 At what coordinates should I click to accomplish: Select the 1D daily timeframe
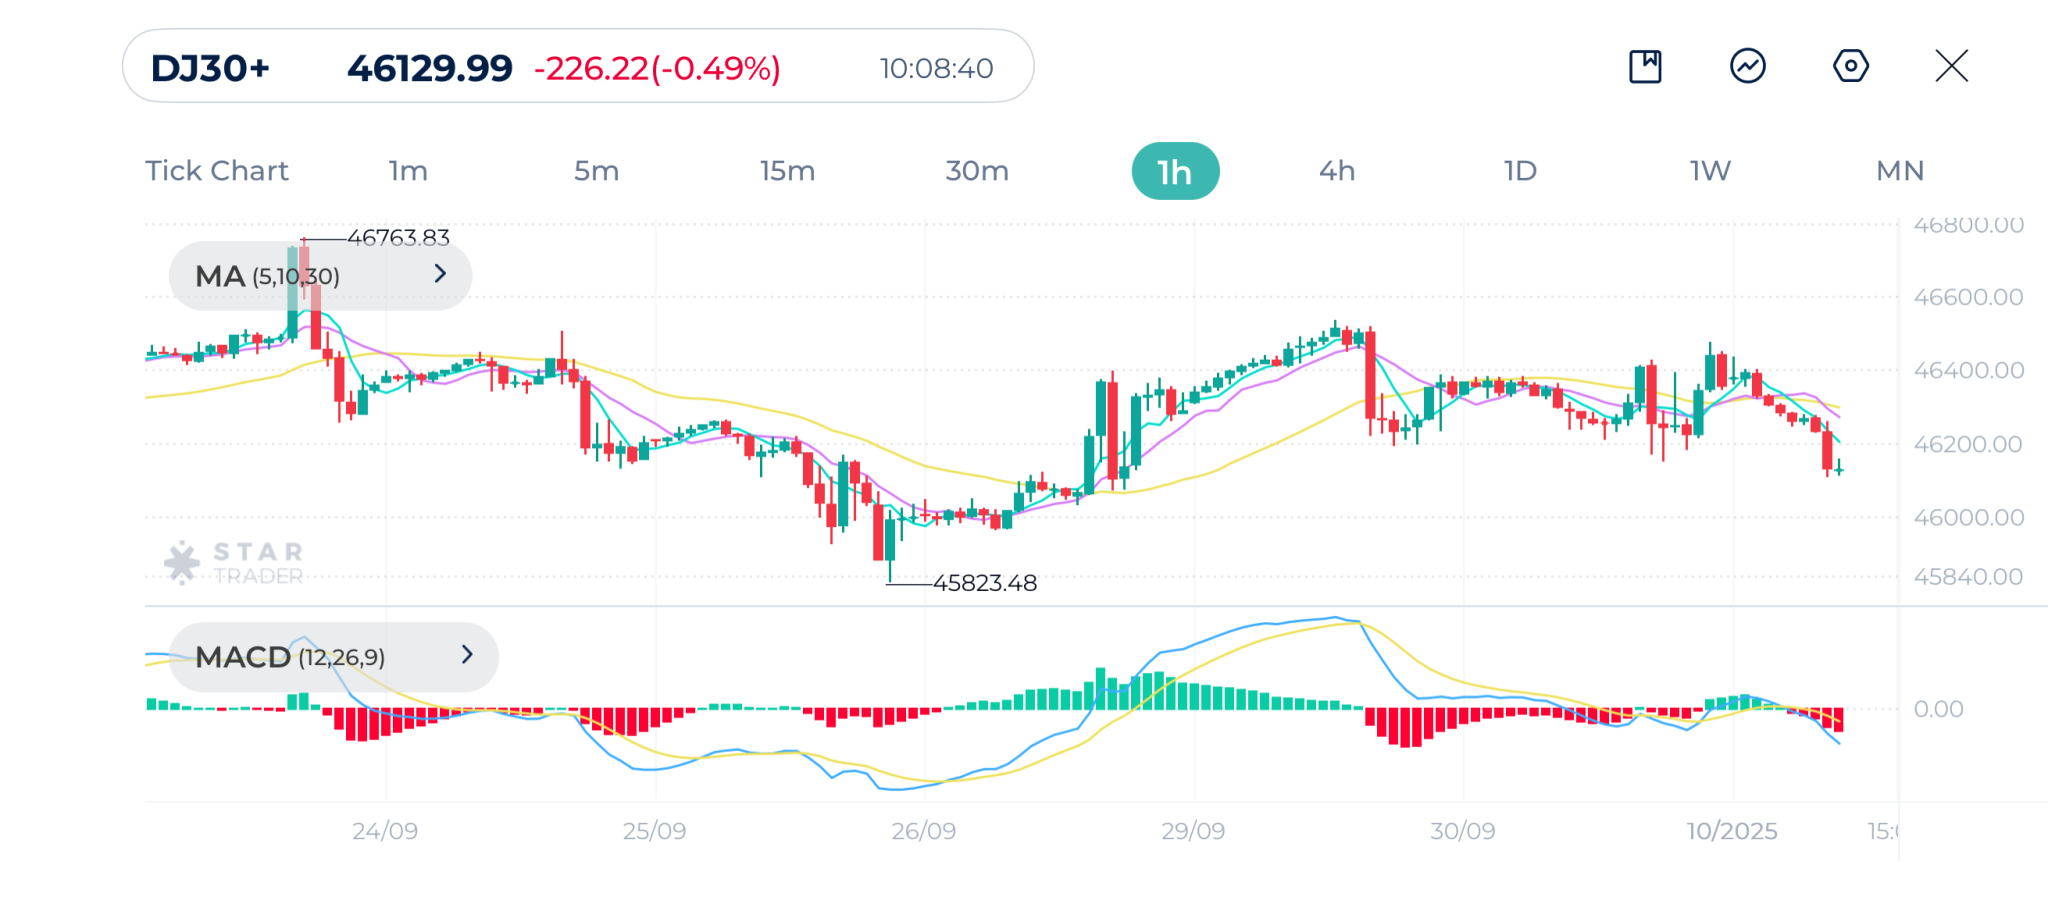pos(1520,171)
